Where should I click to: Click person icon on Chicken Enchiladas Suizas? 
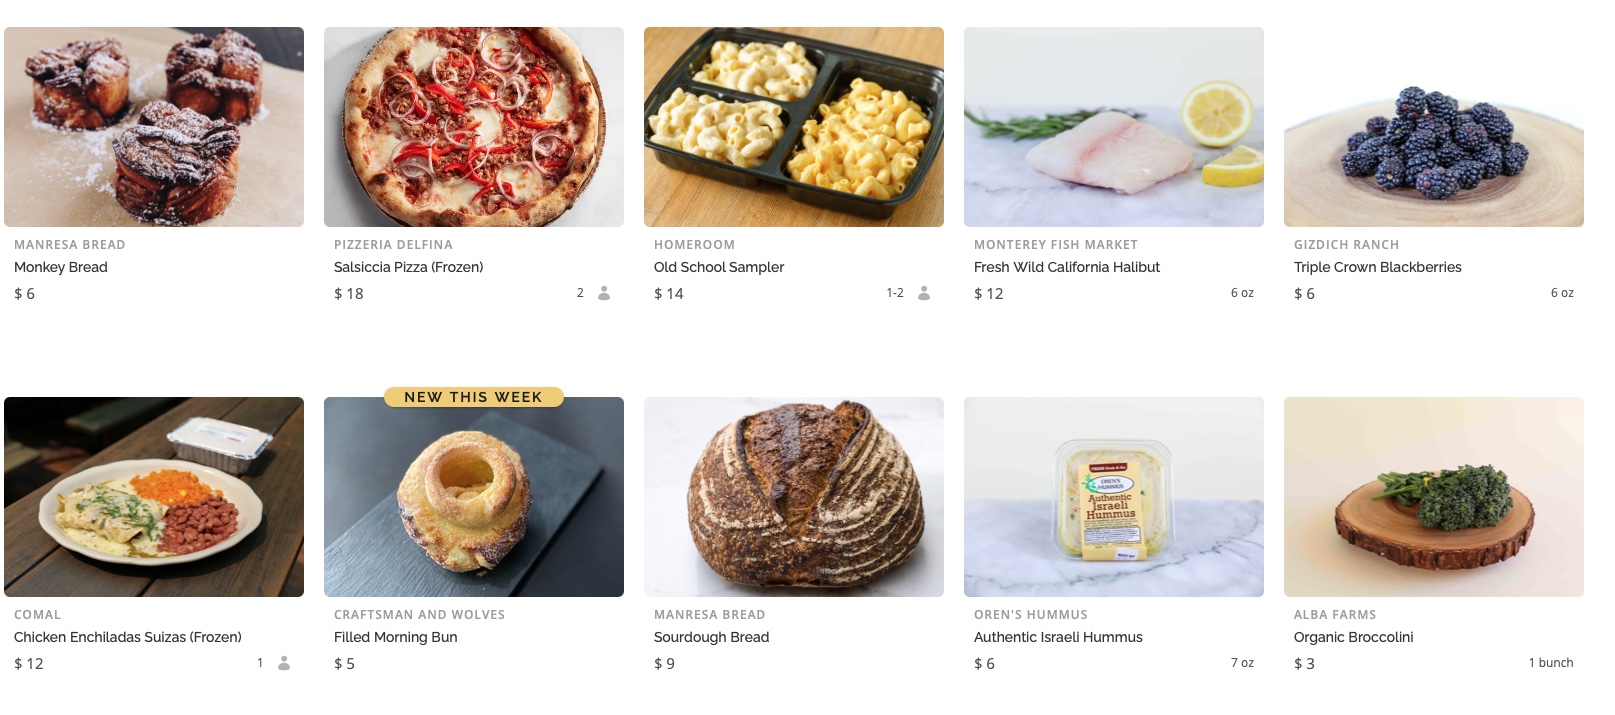tap(284, 663)
